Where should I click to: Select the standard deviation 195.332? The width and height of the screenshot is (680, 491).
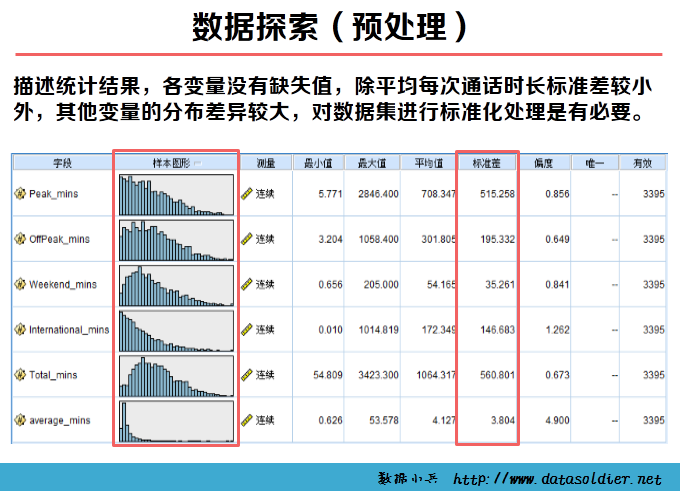[497, 239]
